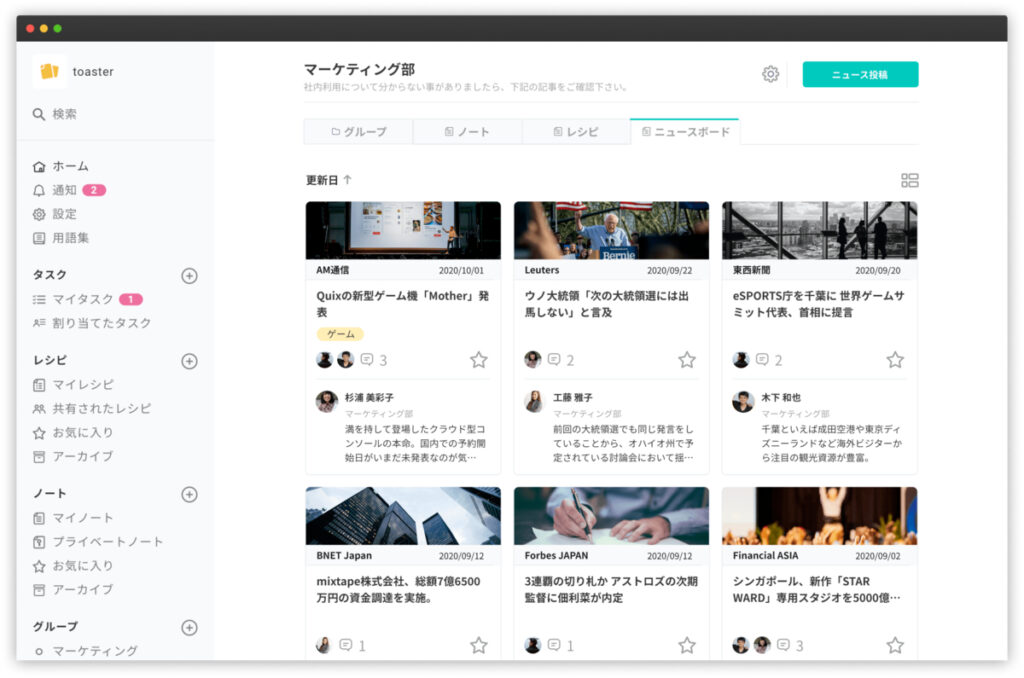Open お気に入り under レシピ section

point(73,432)
